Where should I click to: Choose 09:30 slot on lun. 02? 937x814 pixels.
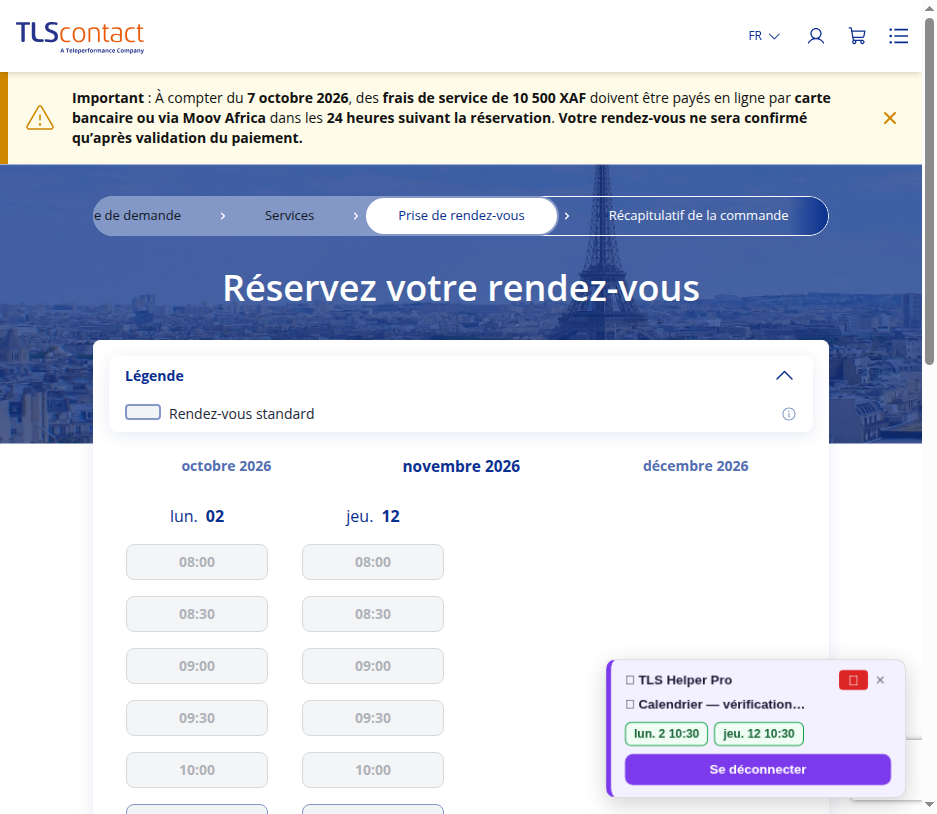pos(197,718)
